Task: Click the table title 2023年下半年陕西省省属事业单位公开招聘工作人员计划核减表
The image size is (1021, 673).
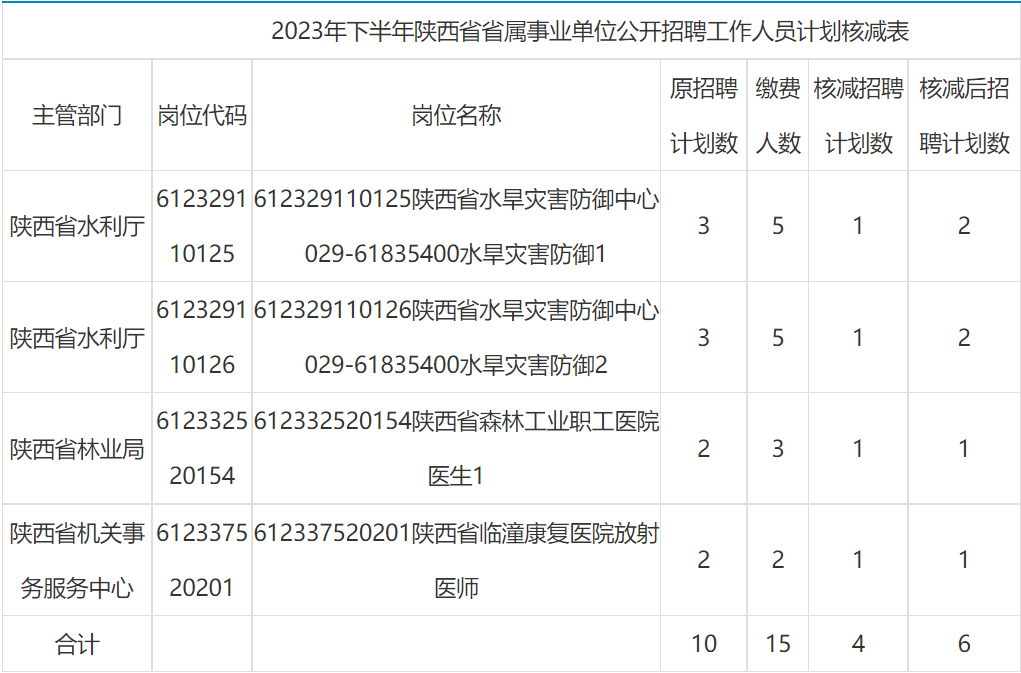Action: (590, 32)
